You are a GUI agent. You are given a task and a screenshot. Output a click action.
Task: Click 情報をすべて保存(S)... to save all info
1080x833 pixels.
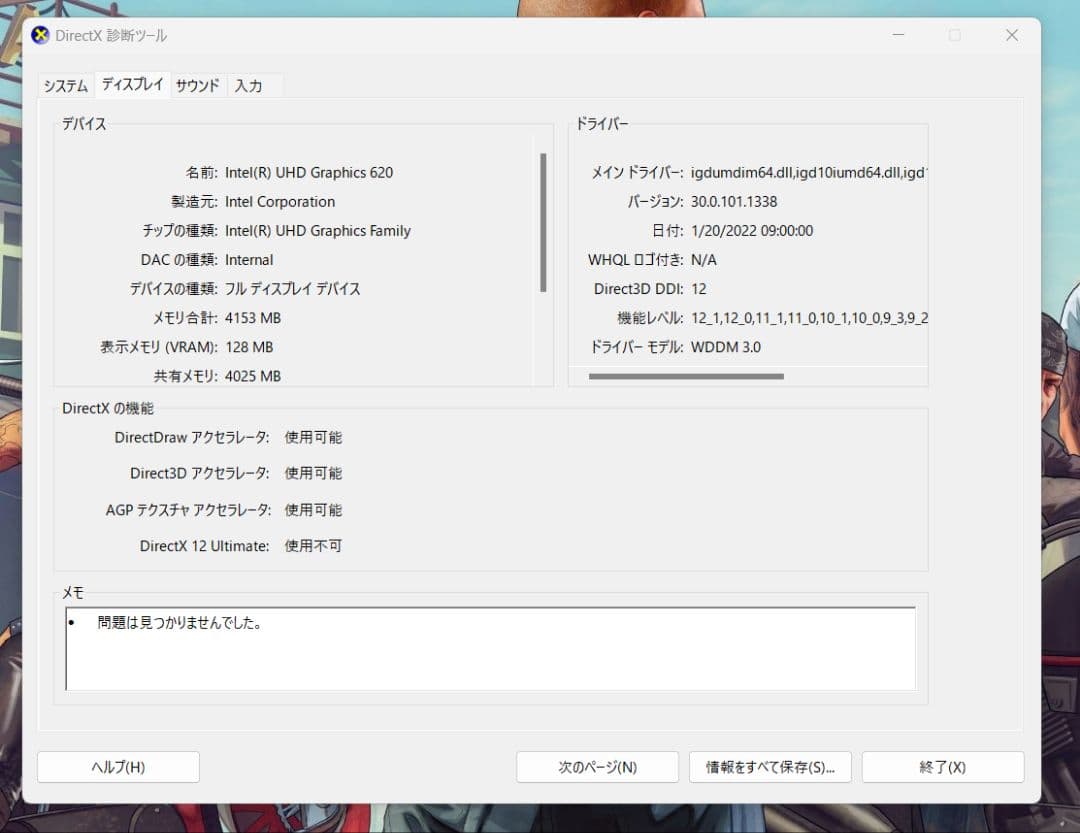click(x=770, y=767)
